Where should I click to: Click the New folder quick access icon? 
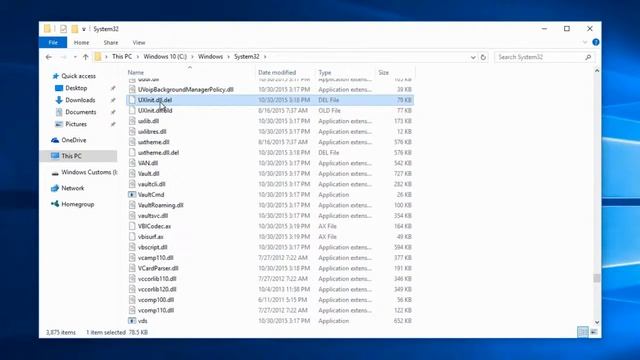click(74, 29)
